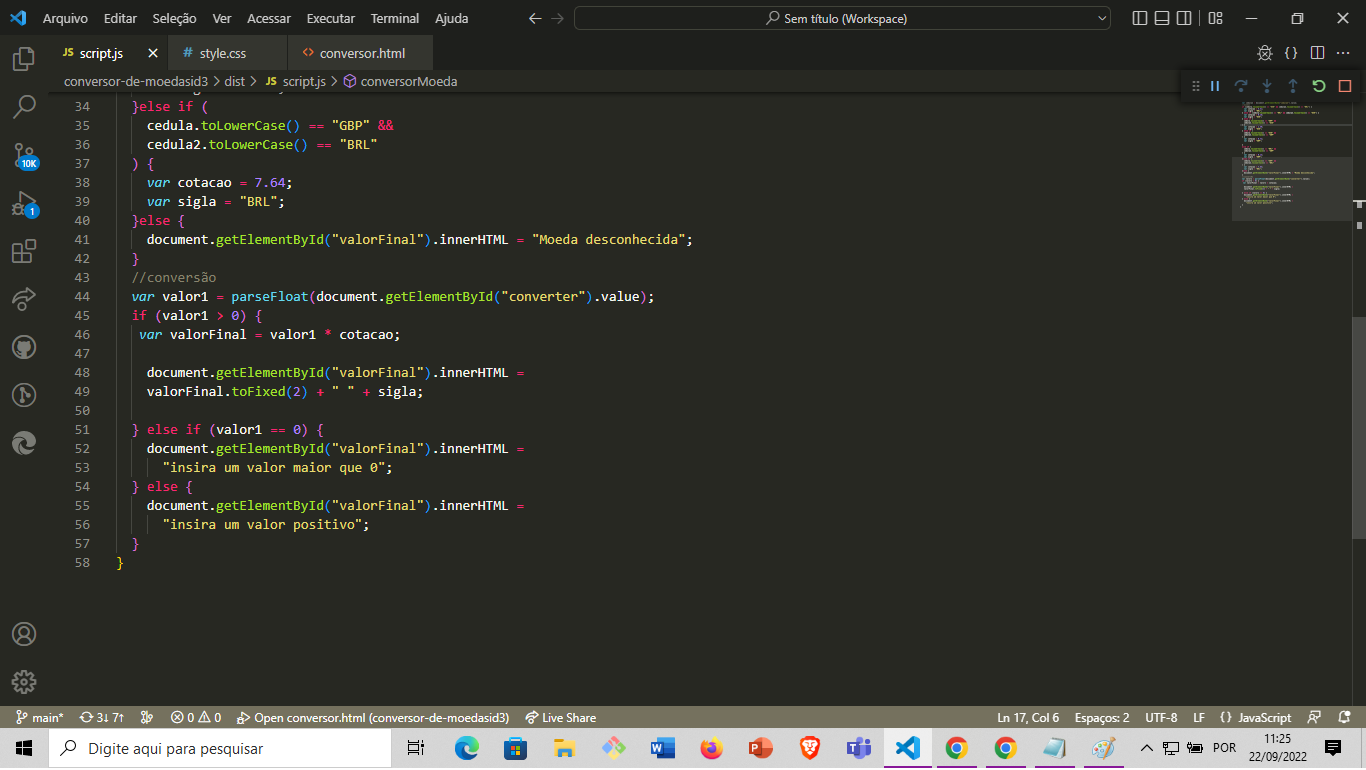Open the Explorer view in activity bar

[24, 59]
